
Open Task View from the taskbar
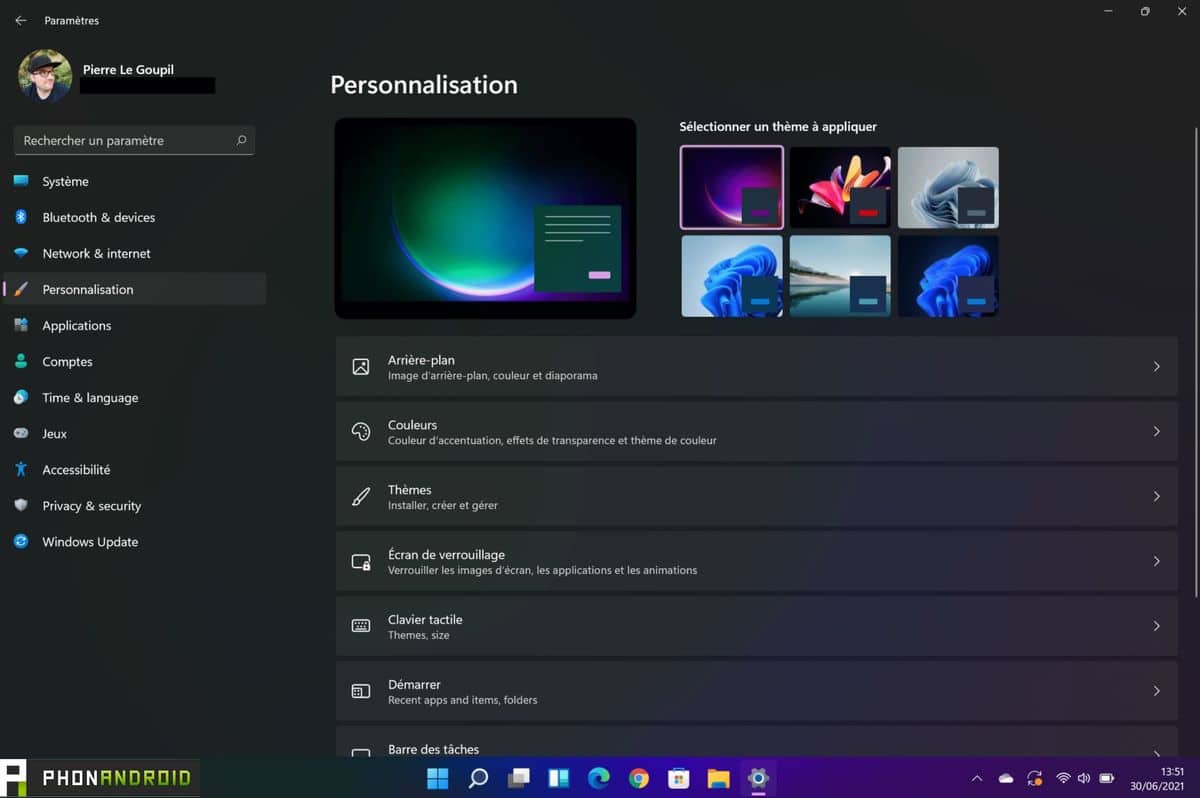click(x=518, y=778)
